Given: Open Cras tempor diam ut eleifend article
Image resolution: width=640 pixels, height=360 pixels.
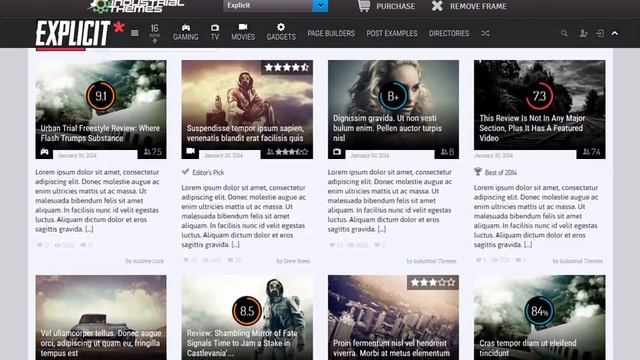Looking at the screenshot, I should point(527,348).
